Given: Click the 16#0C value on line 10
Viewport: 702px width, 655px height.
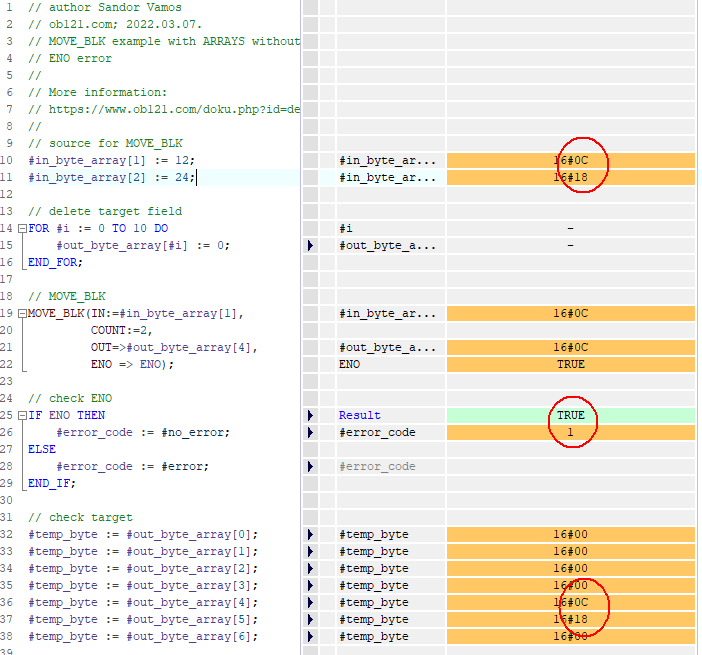Looking at the screenshot, I should coord(570,160).
